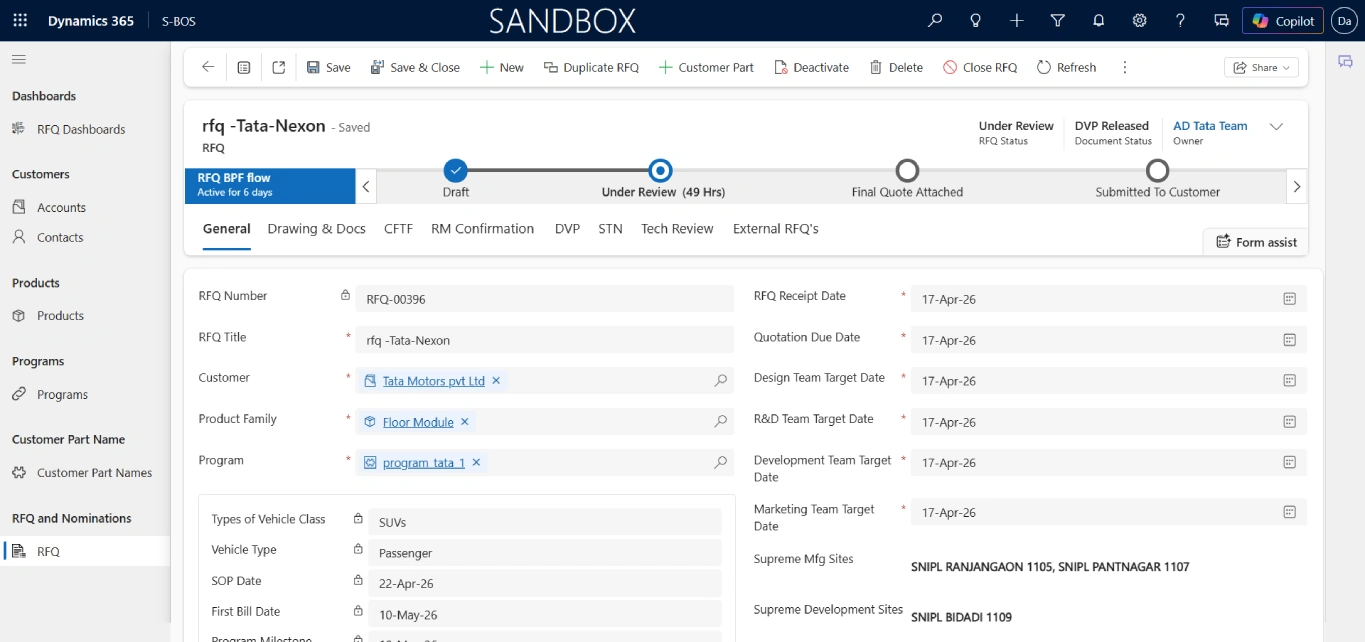Switch to the RM Confirmation tab

[482, 229]
